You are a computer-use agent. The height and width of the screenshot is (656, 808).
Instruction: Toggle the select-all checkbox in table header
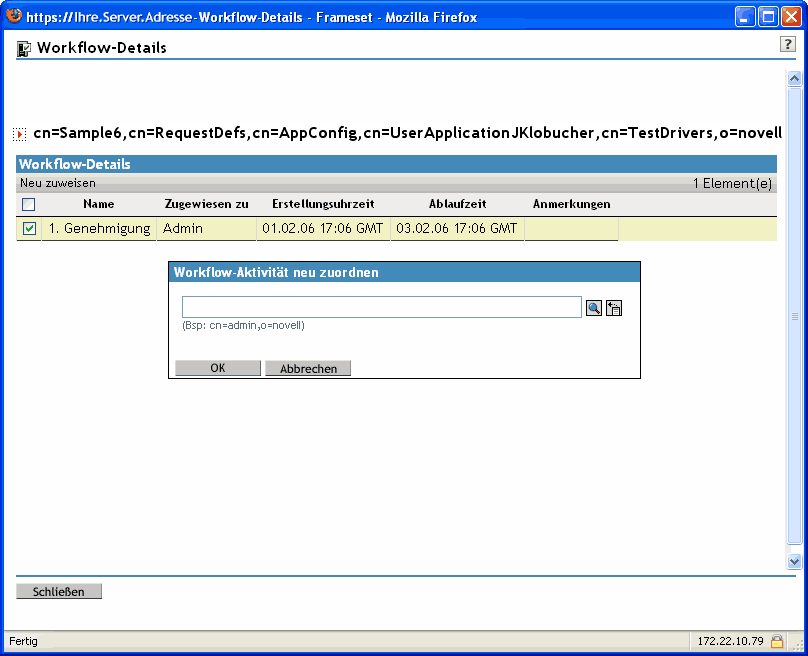pos(29,205)
